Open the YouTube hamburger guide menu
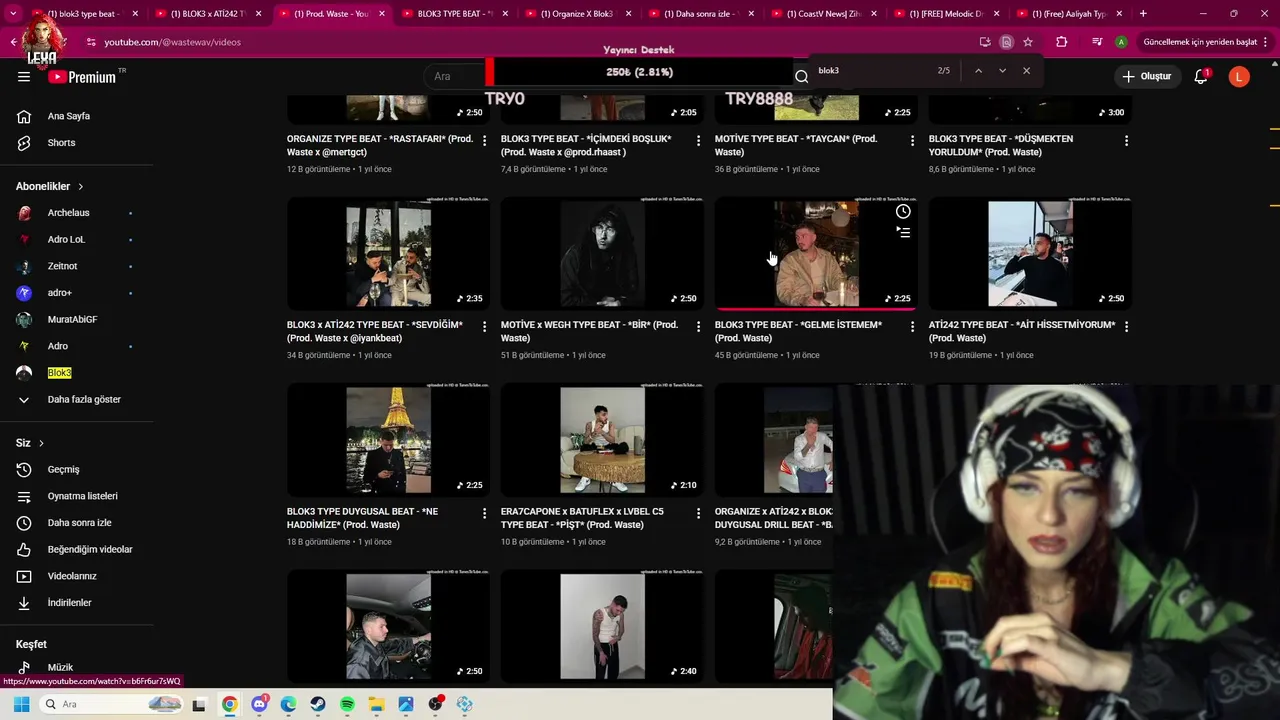This screenshot has width=1280, height=720. tap(24, 76)
